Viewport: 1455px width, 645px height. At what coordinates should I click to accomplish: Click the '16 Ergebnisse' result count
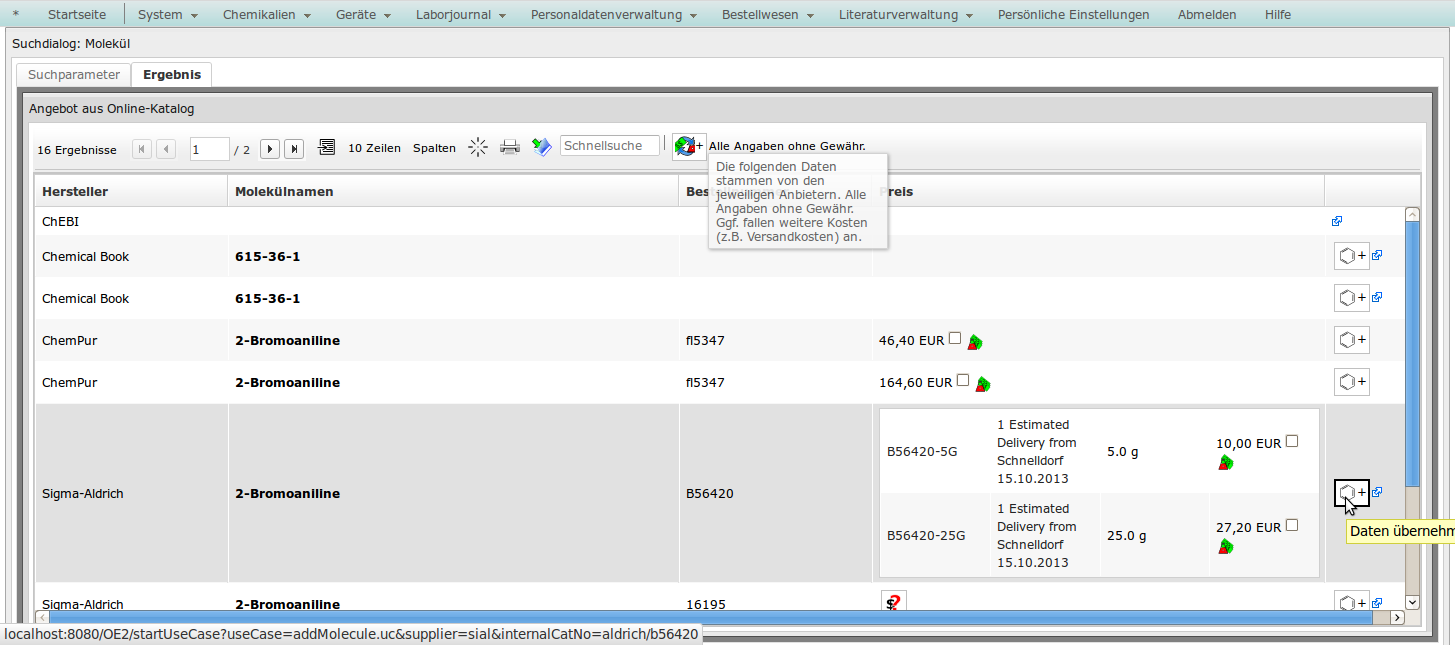tap(77, 150)
